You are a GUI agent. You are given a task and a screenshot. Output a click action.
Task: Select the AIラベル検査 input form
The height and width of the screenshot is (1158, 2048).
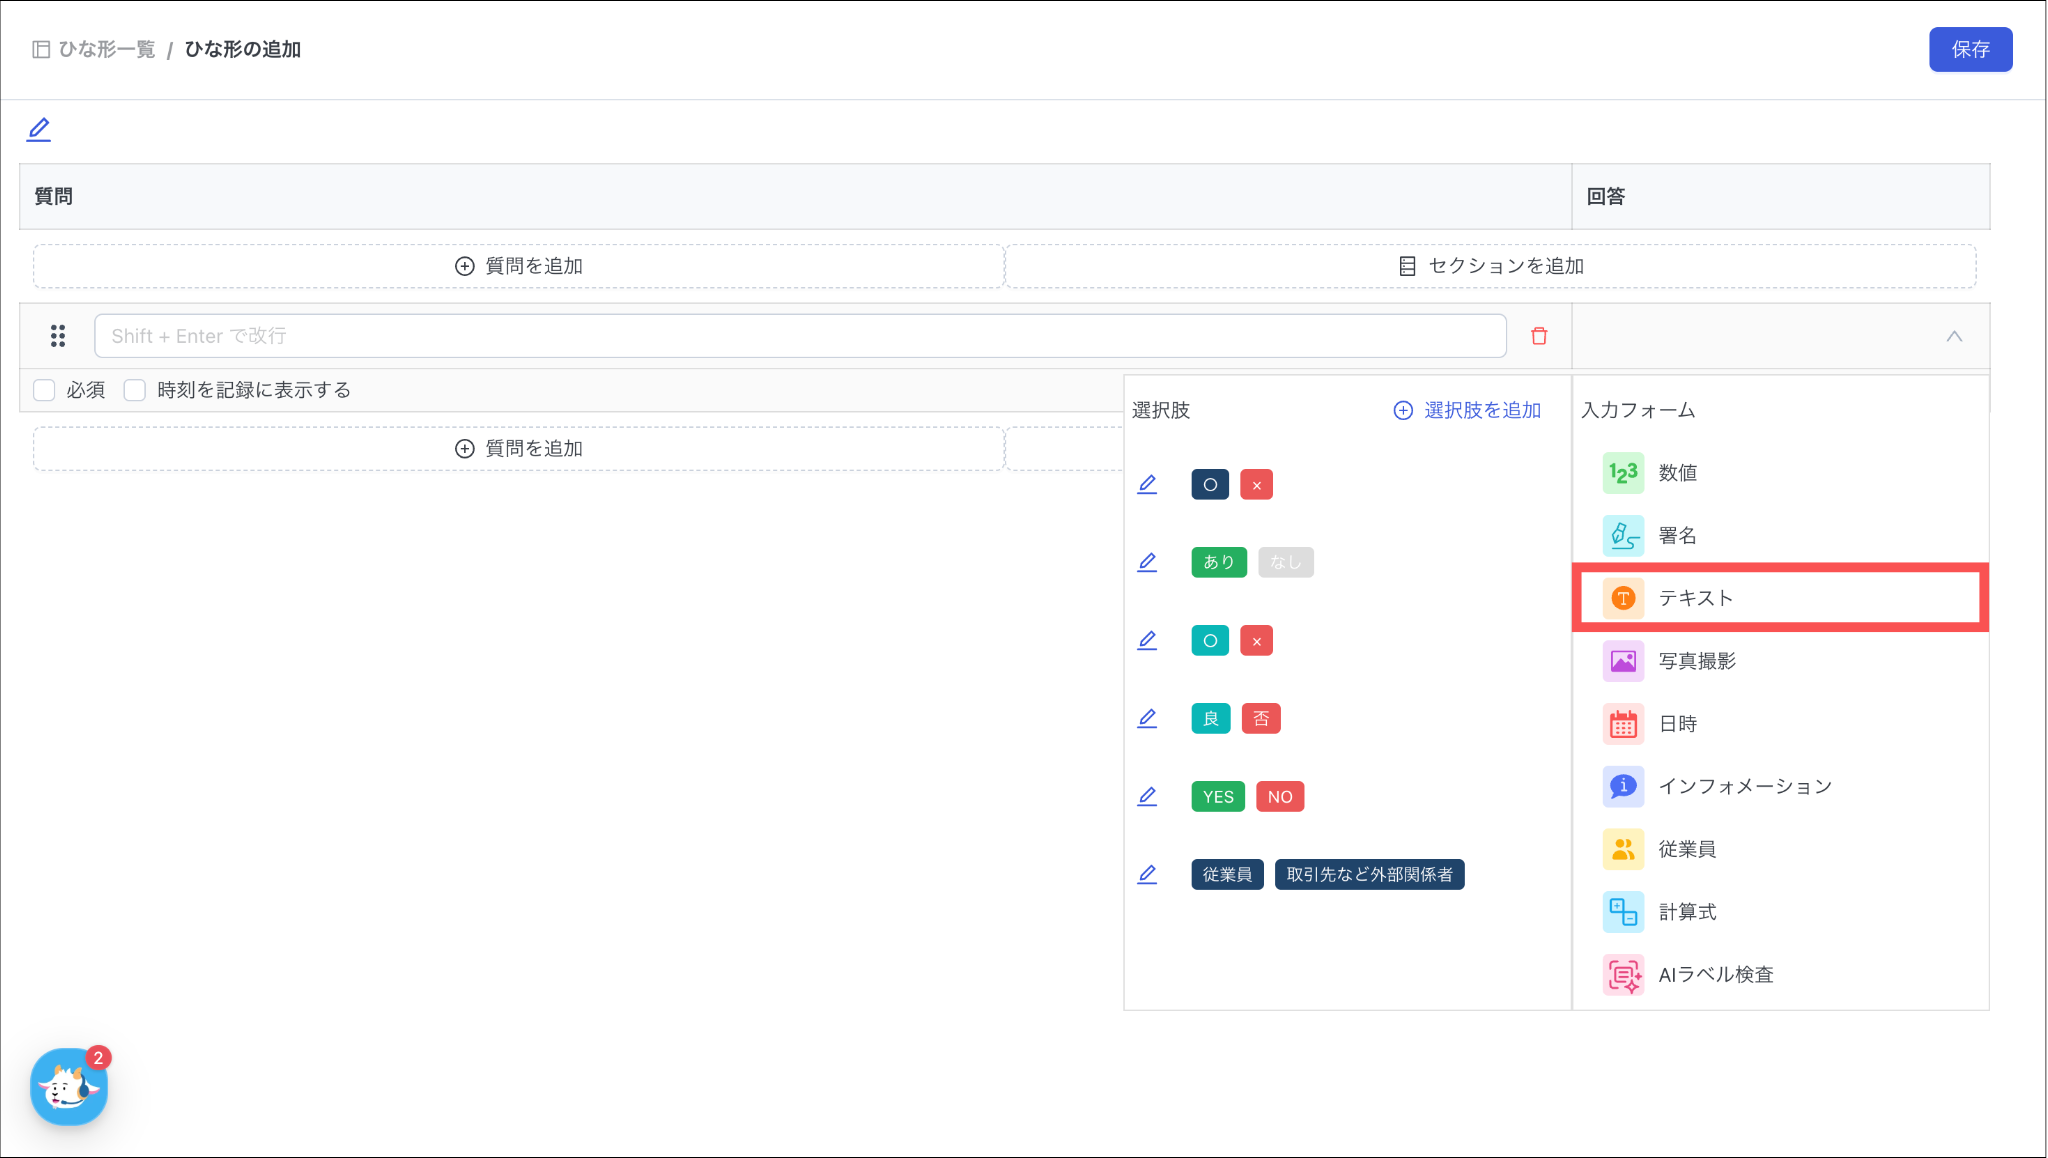pyautogui.click(x=1715, y=975)
